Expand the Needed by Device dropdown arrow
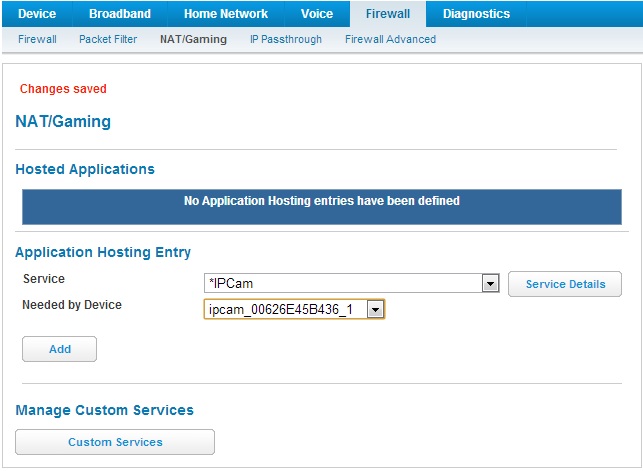 [x=375, y=309]
